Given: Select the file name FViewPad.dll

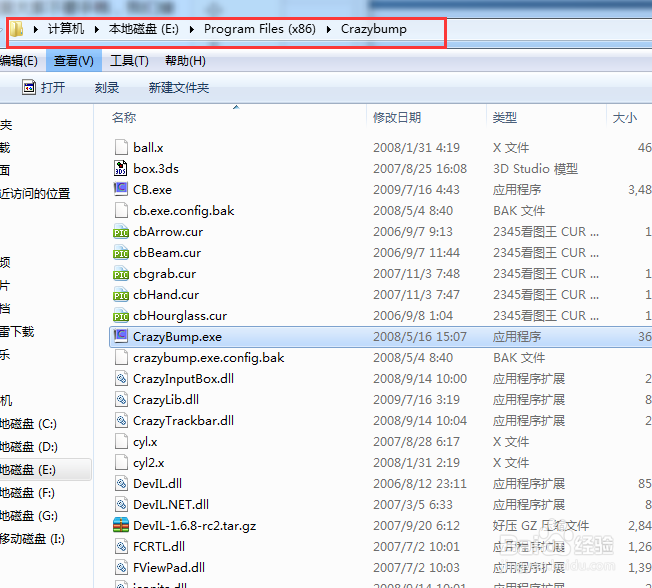Looking at the screenshot, I should point(169,568).
